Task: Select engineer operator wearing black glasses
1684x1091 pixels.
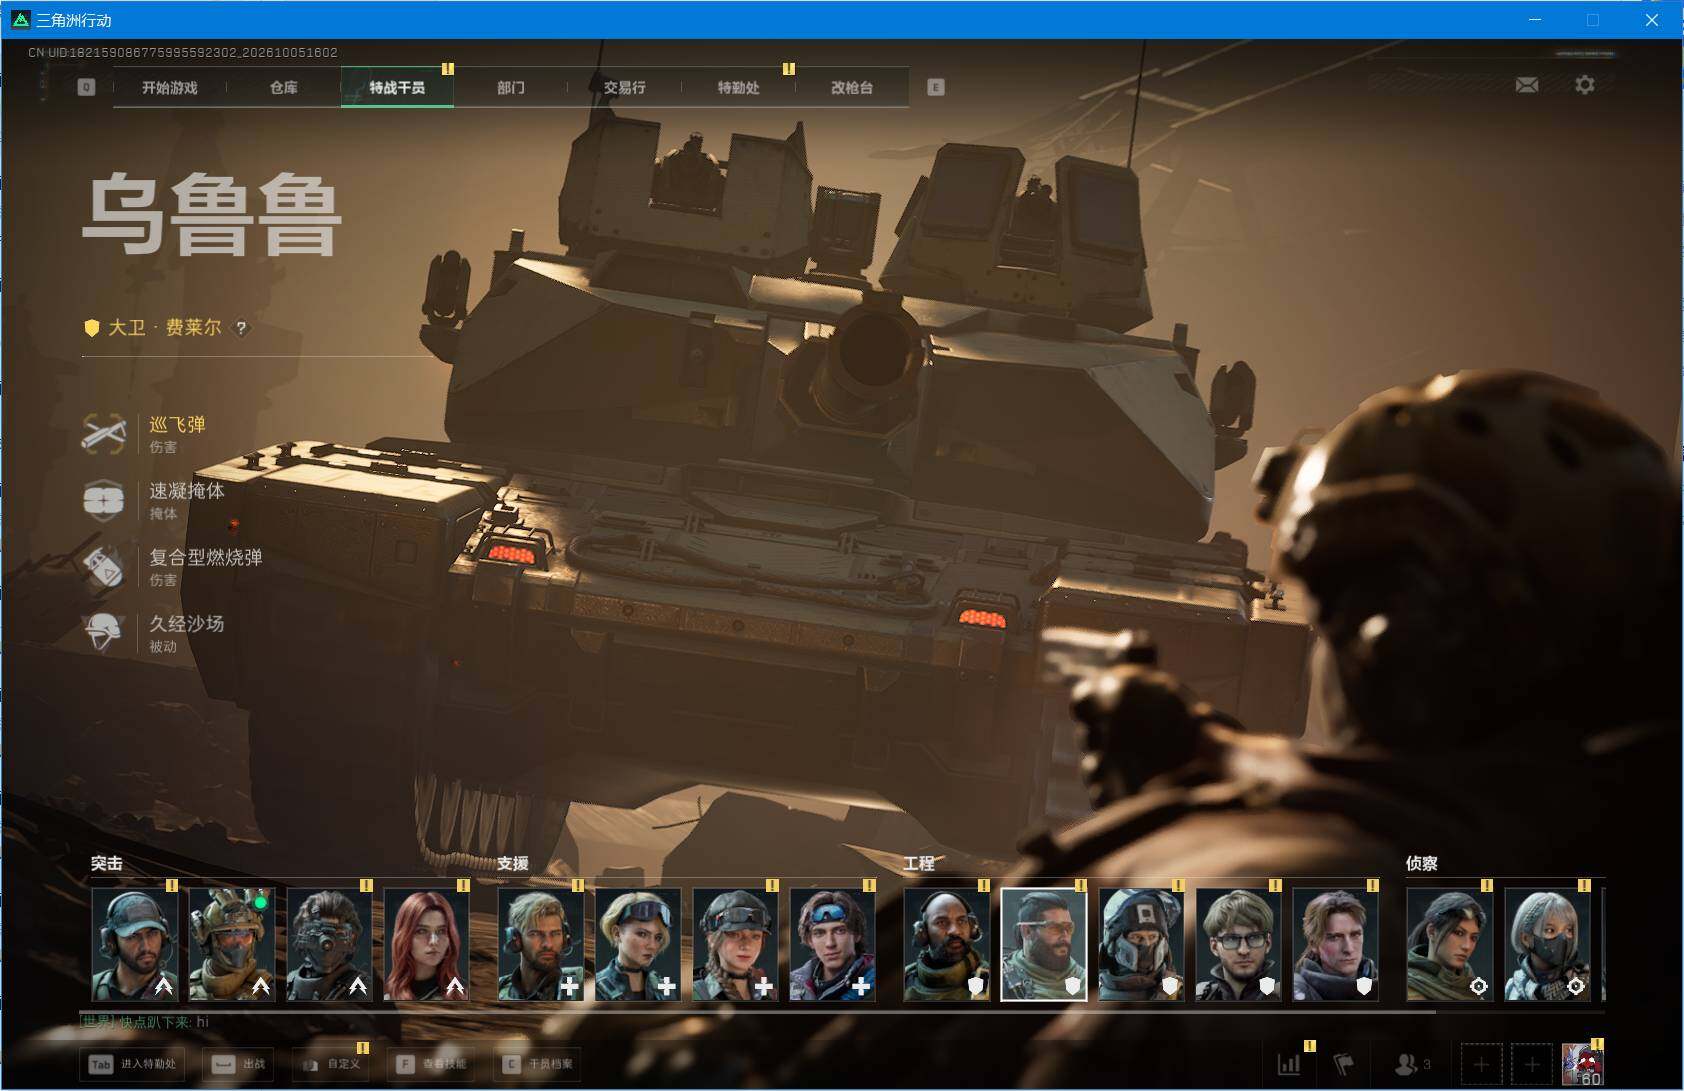Action: (1238, 945)
